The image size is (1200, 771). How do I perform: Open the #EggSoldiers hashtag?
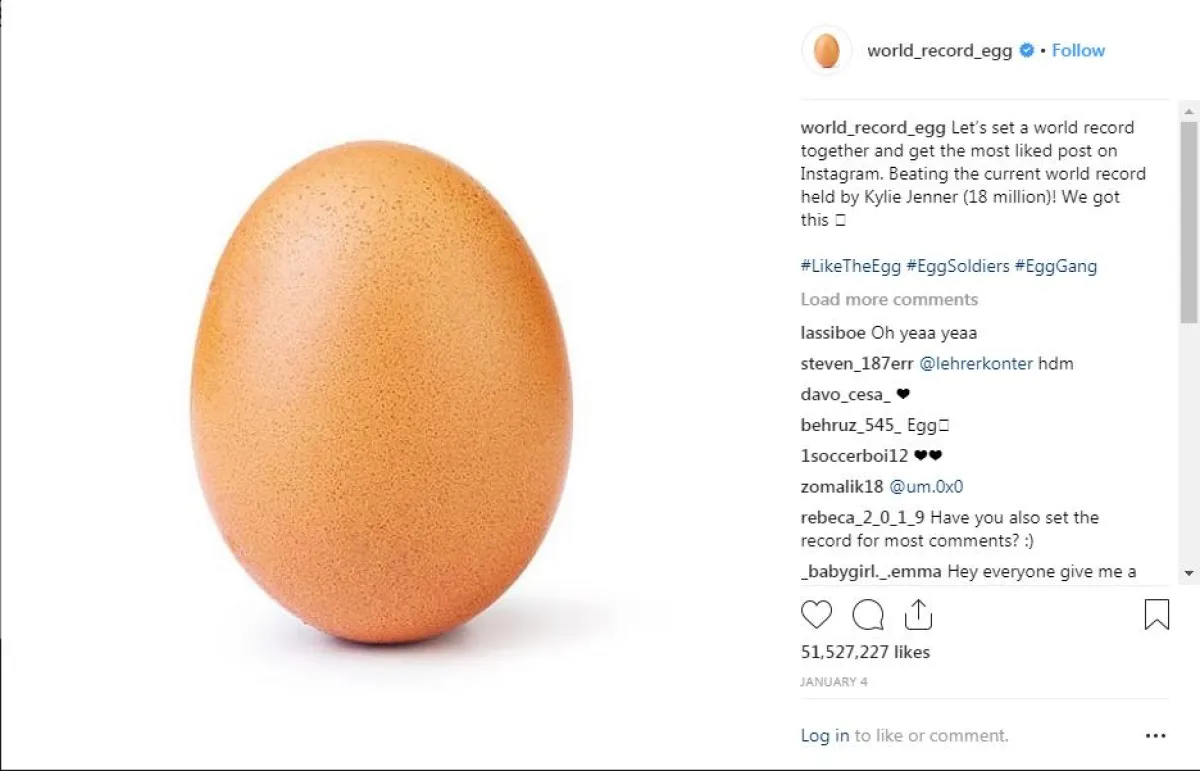tap(957, 266)
